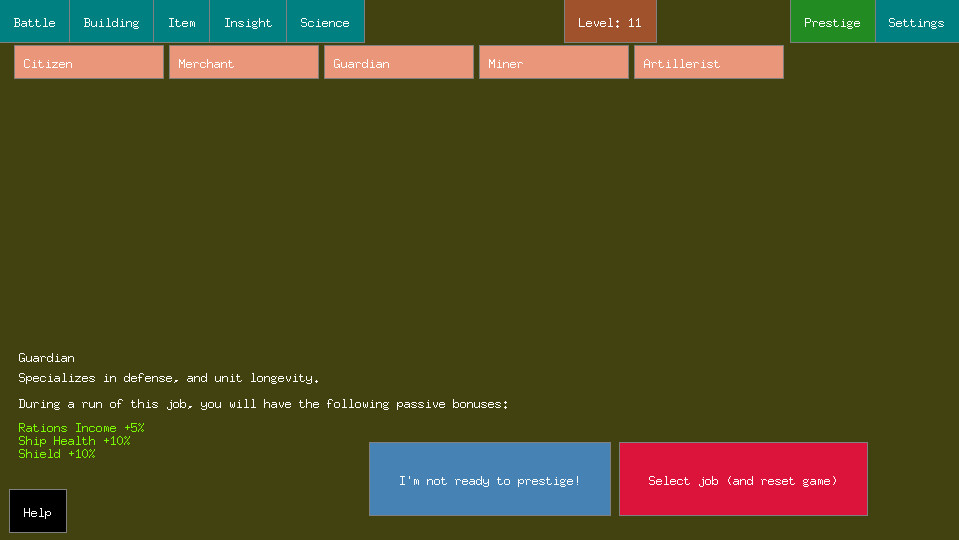Choose the Miner job
The image size is (959, 540).
pyautogui.click(x=554, y=62)
